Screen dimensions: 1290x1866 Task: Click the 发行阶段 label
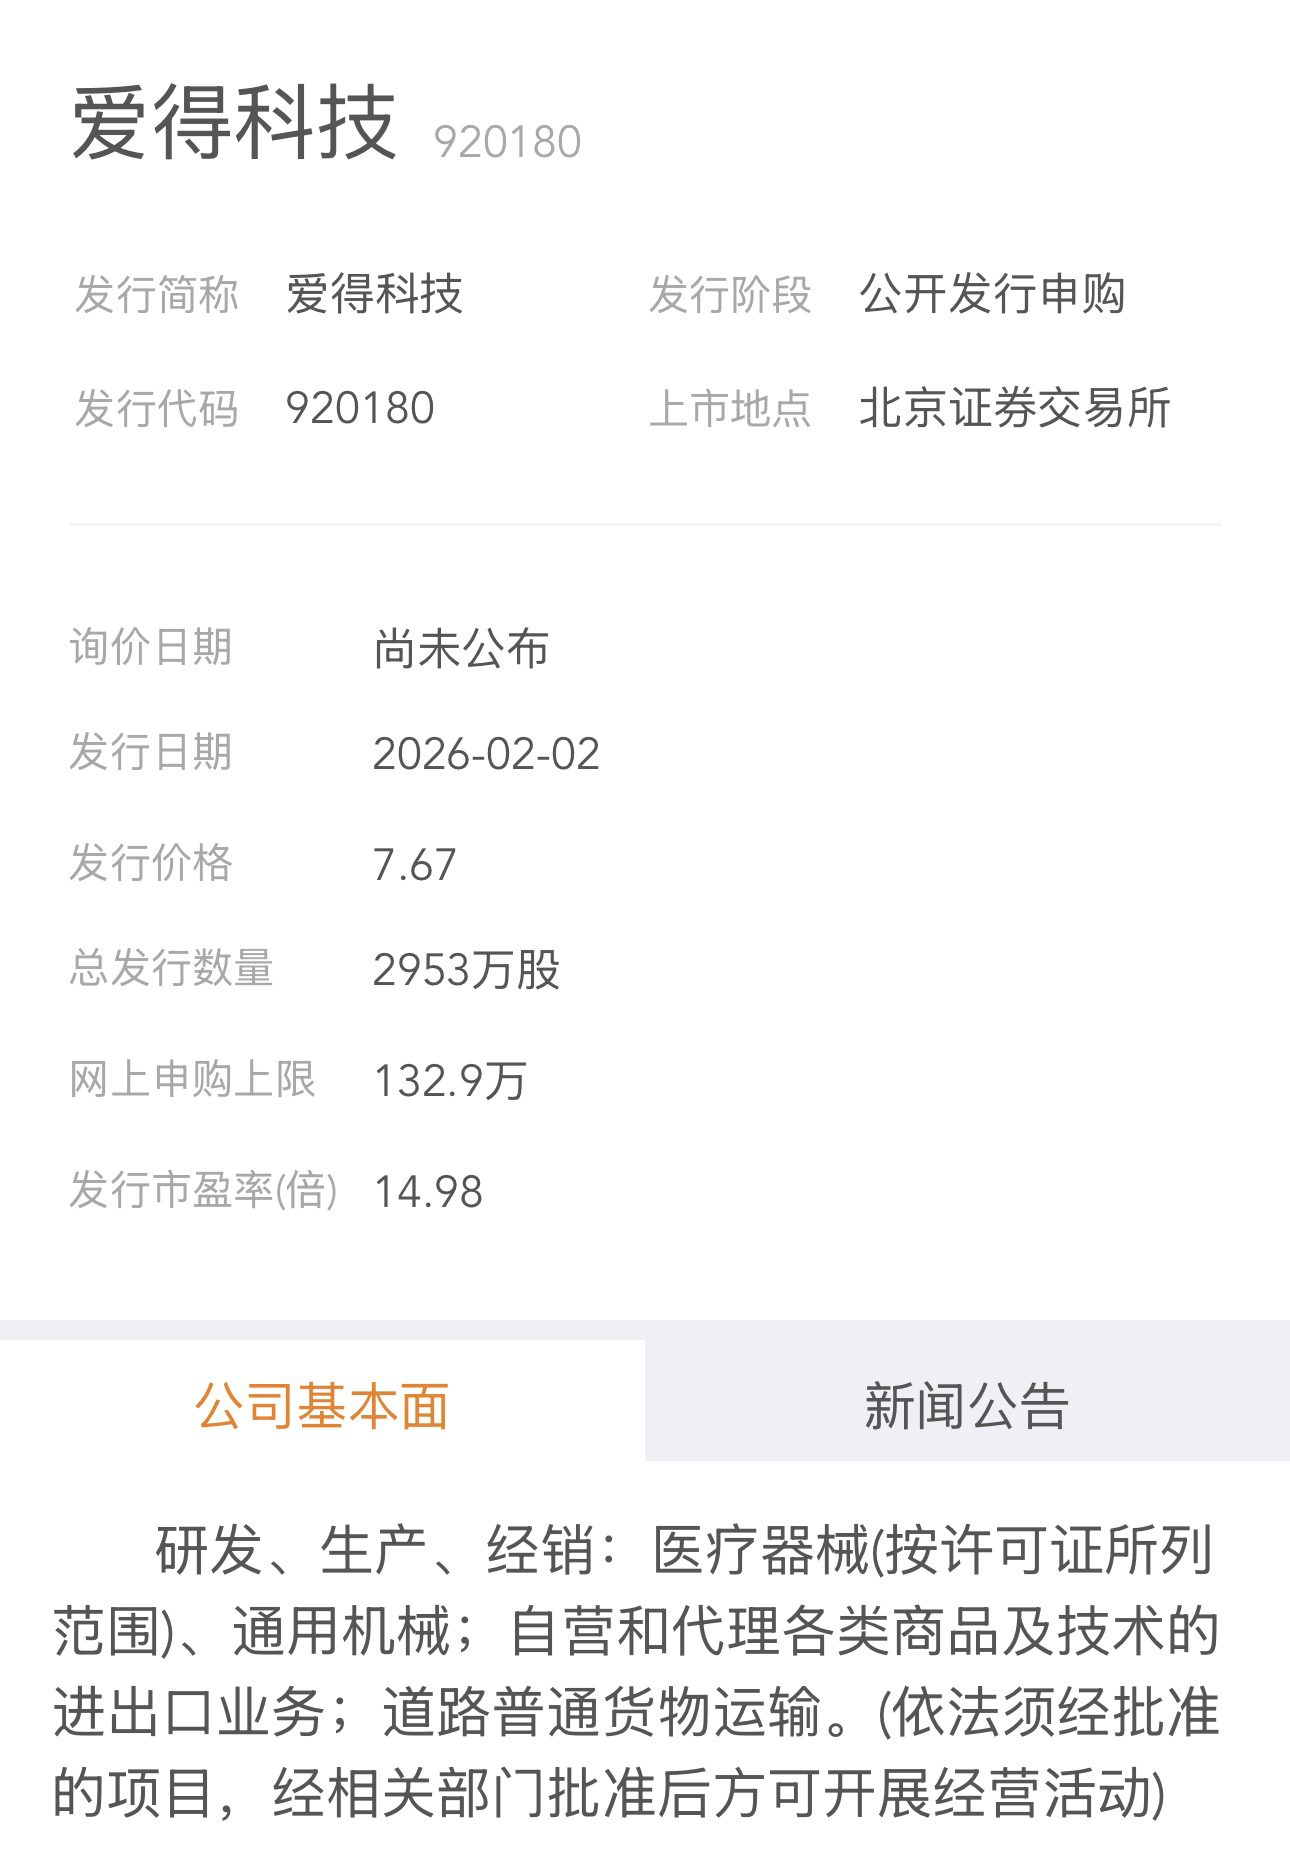pyautogui.click(x=730, y=295)
